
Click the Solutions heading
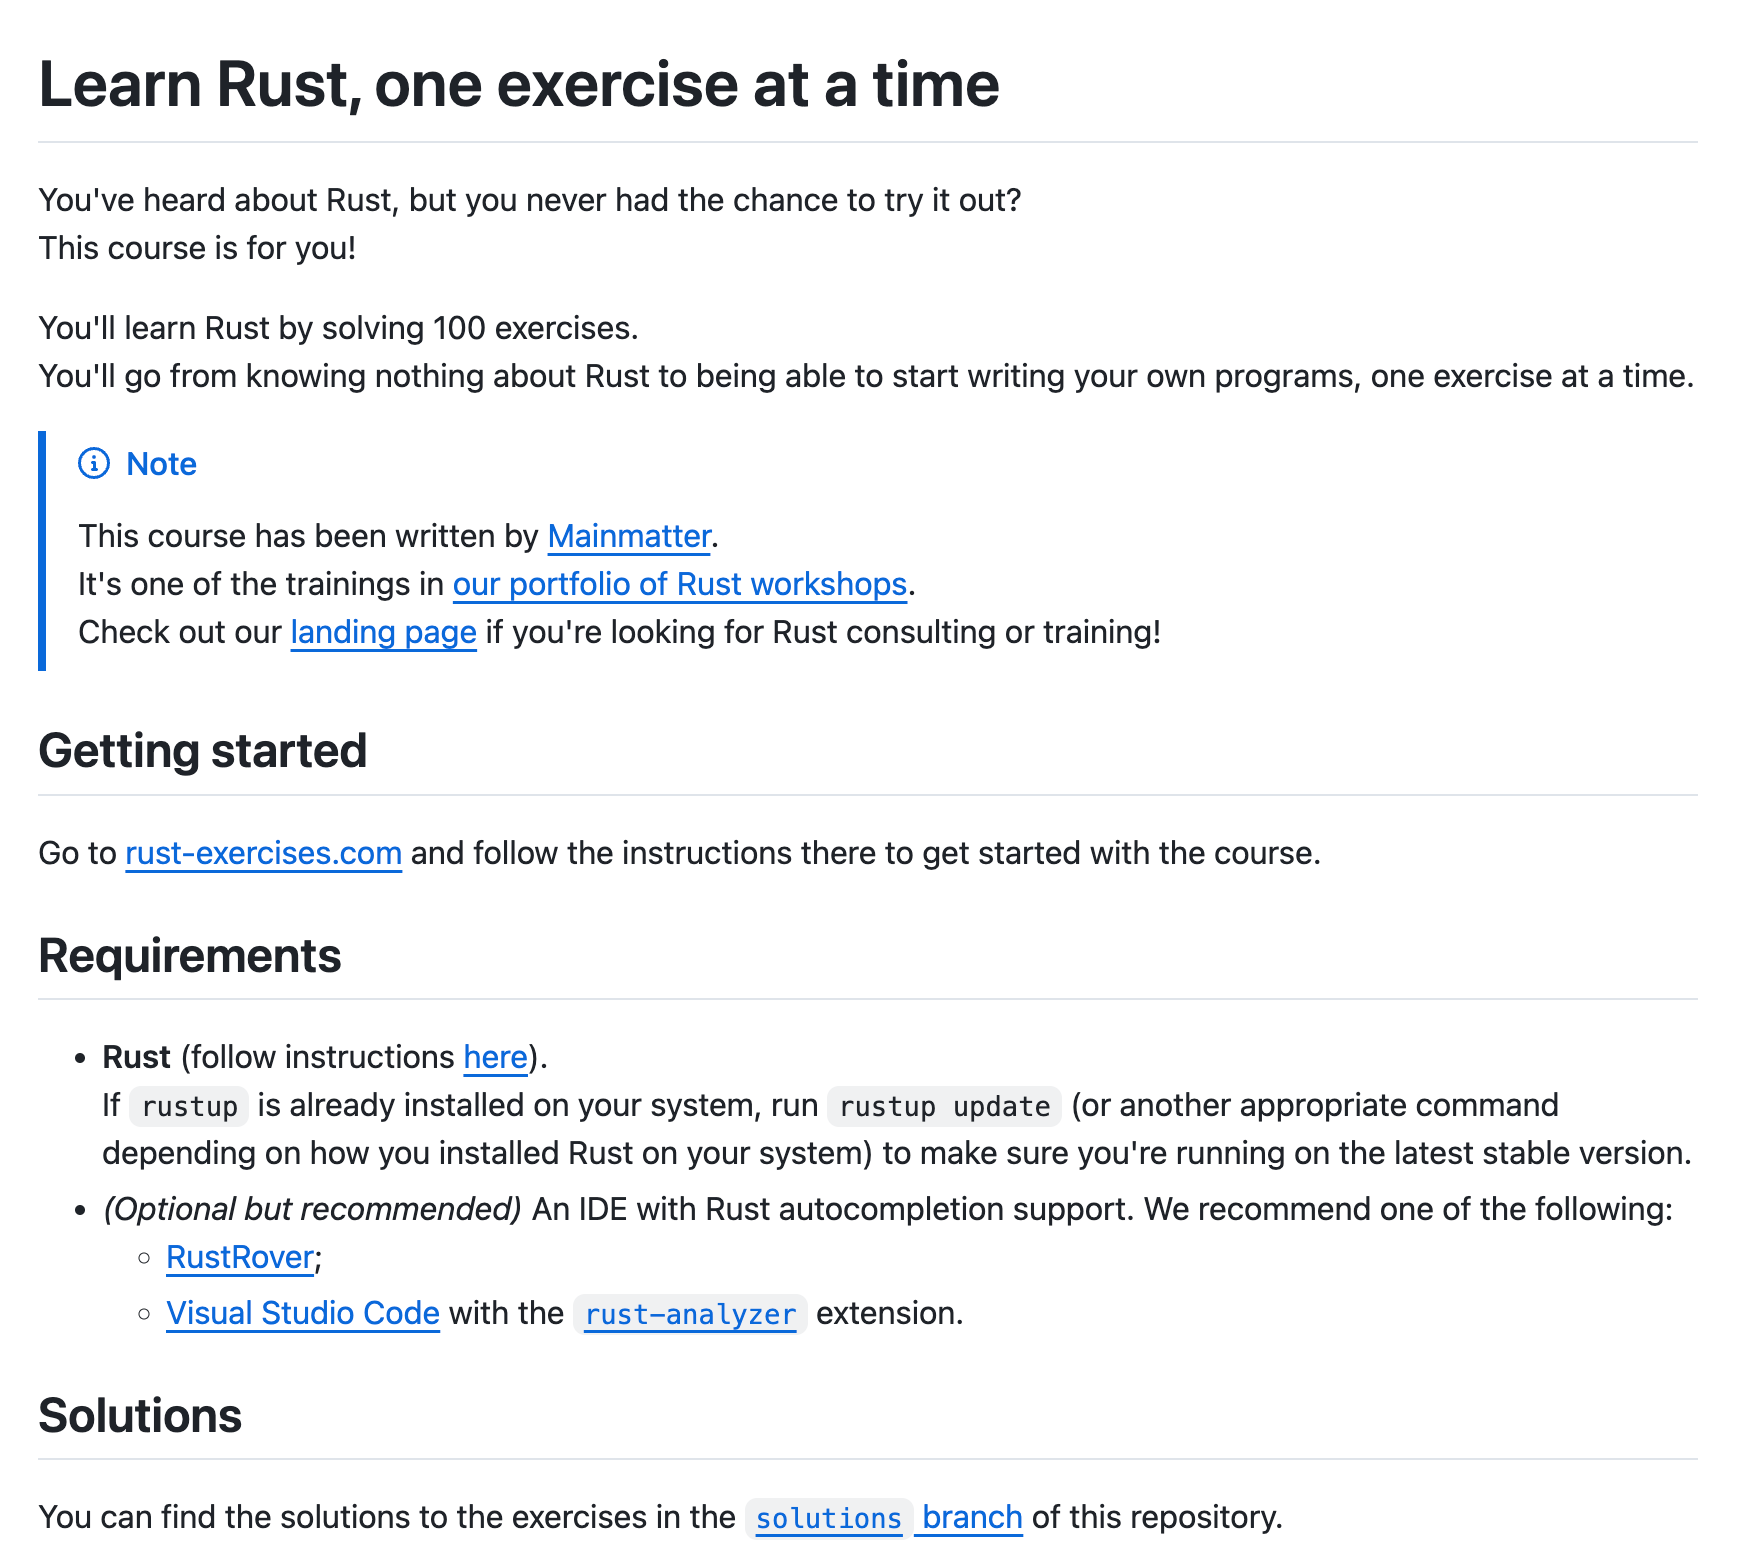[x=140, y=1416]
